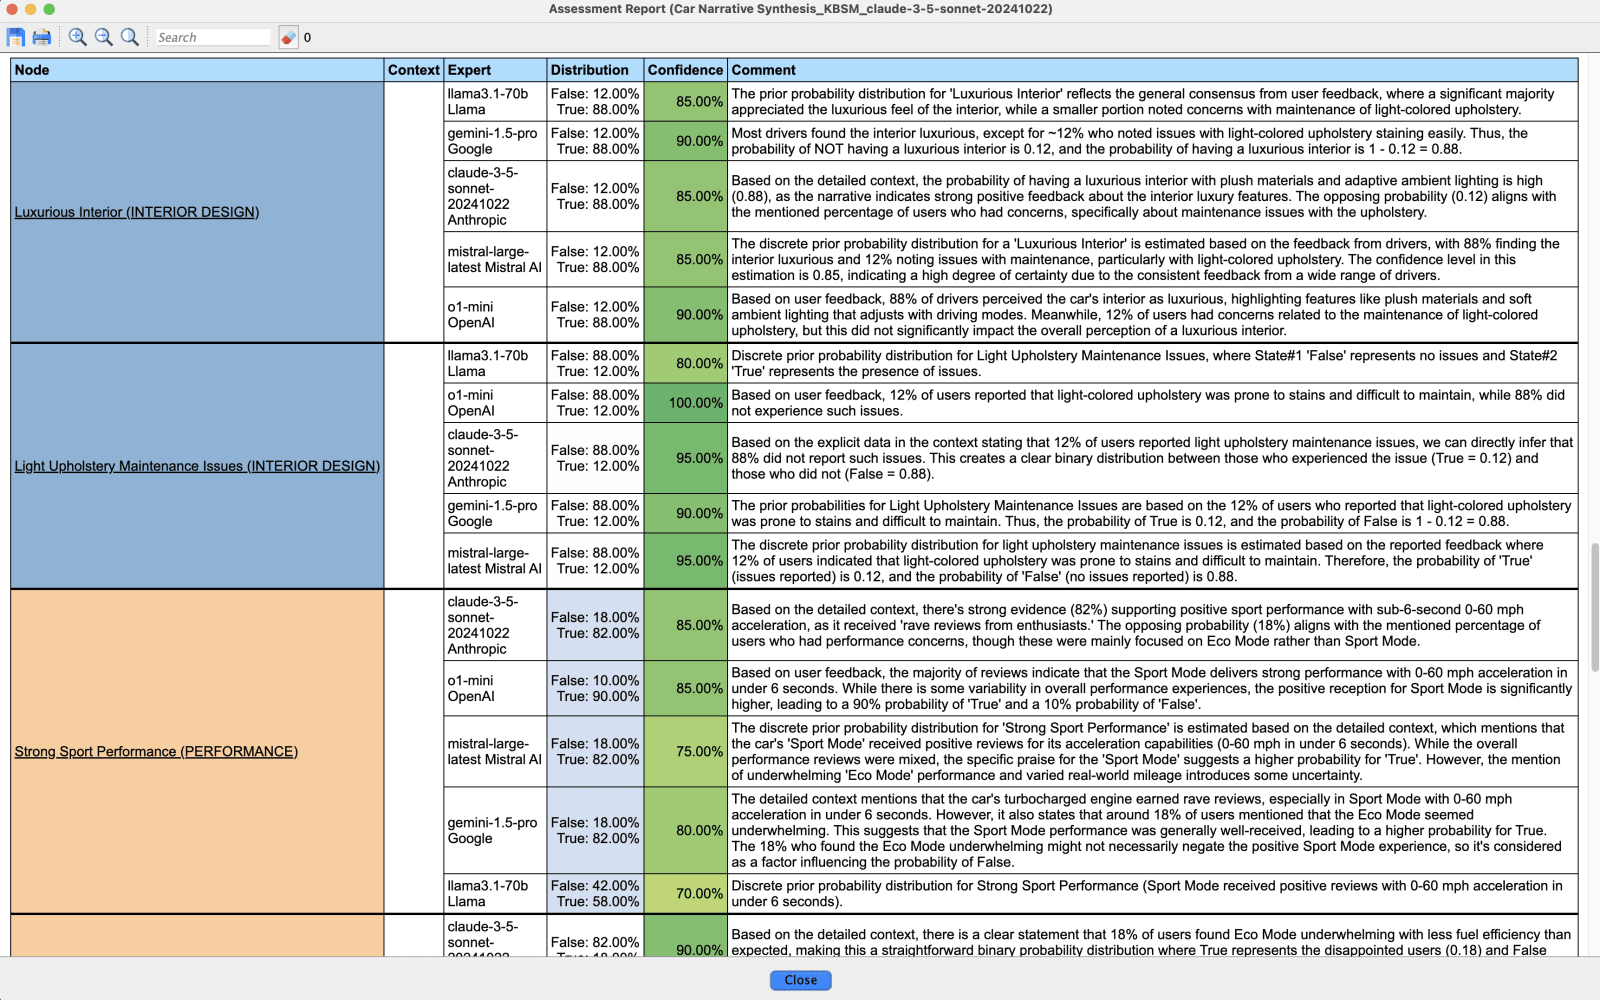Reset the report zoom level

click(129, 36)
